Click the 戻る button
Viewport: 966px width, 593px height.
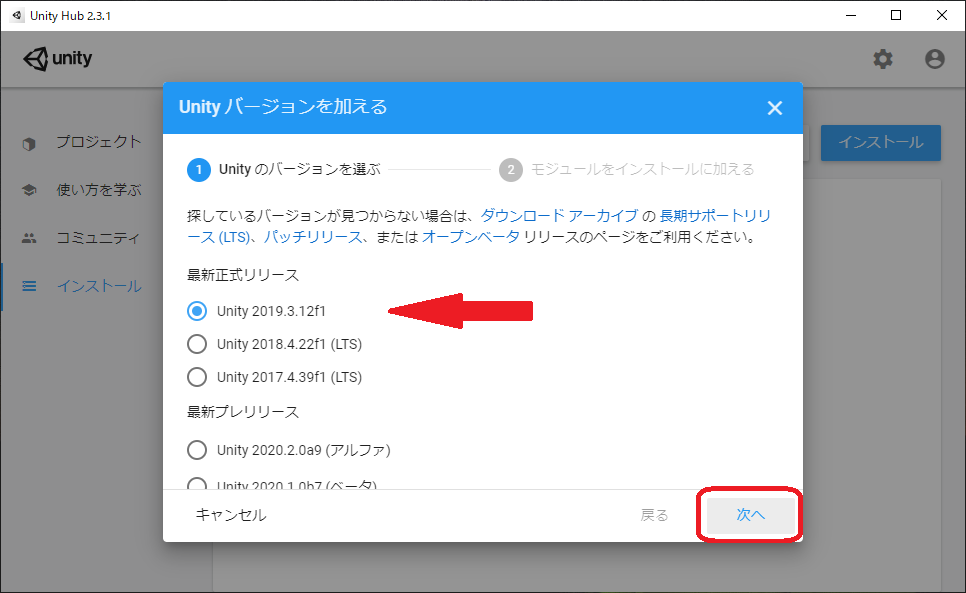click(x=654, y=515)
